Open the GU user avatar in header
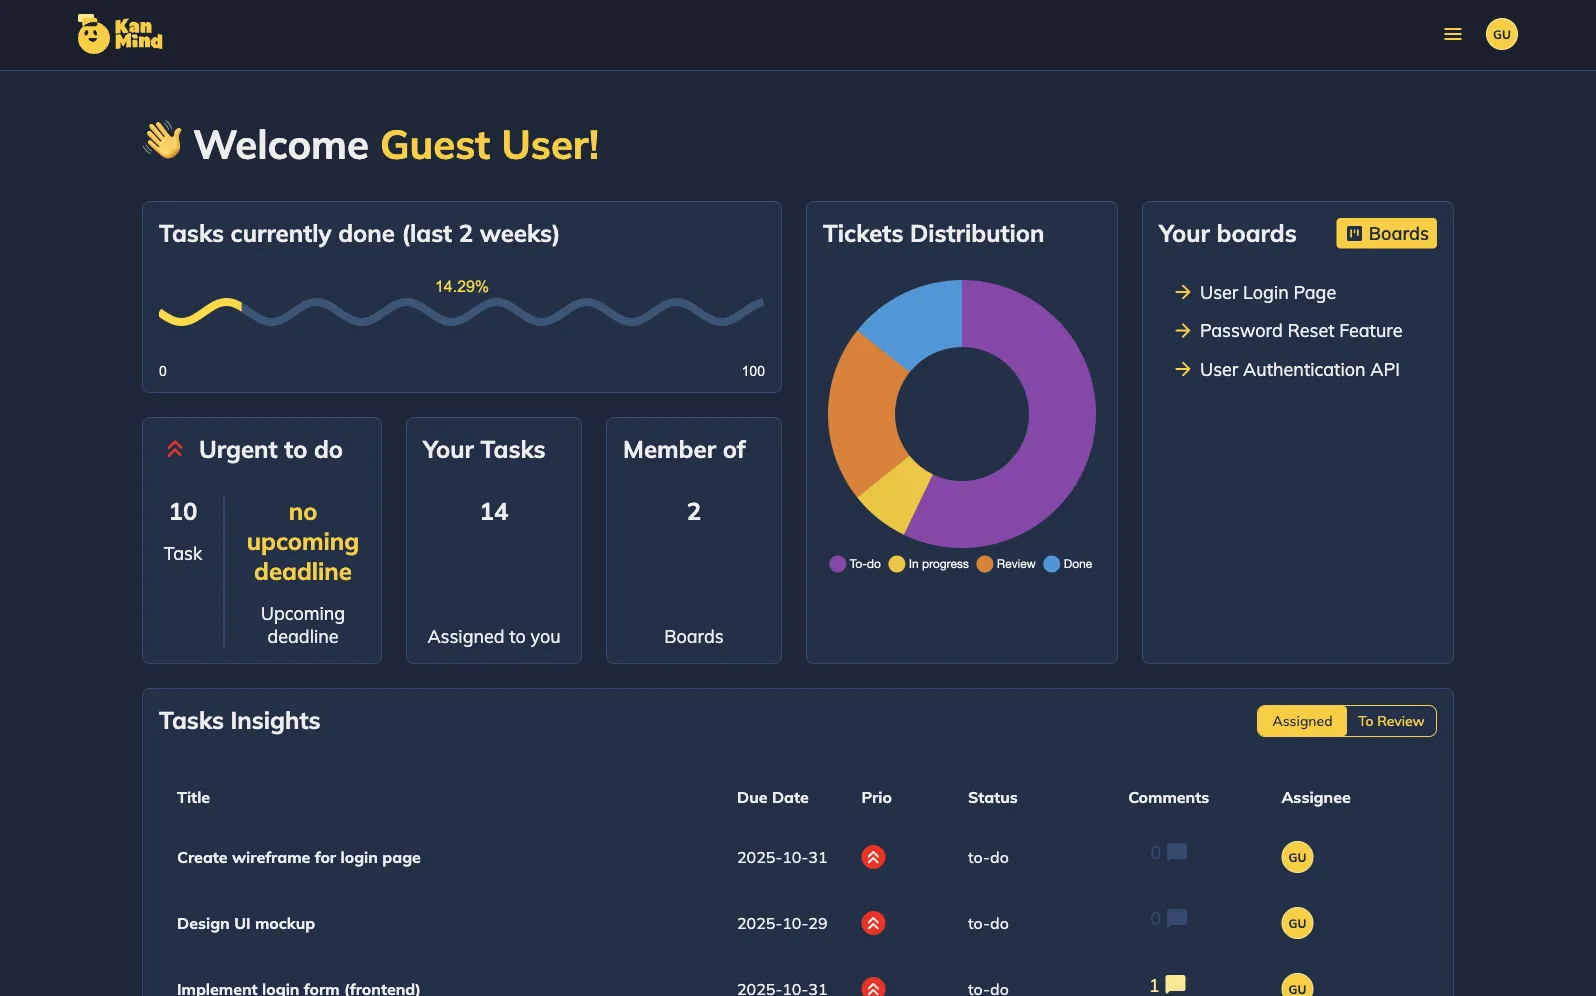Image resolution: width=1596 pixels, height=996 pixels. tap(1501, 35)
